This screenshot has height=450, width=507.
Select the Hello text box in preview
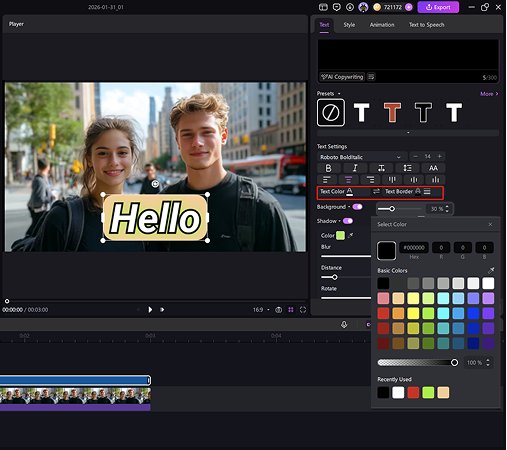coord(155,217)
